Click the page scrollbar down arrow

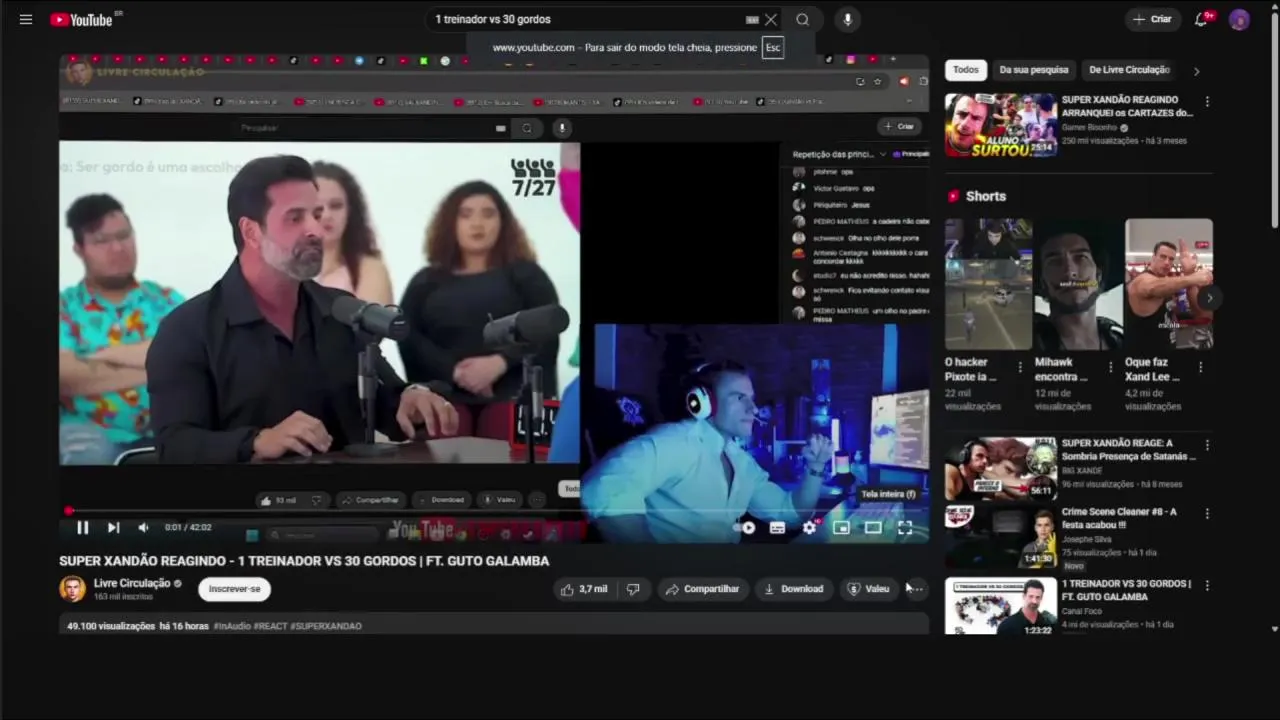point(1274,629)
